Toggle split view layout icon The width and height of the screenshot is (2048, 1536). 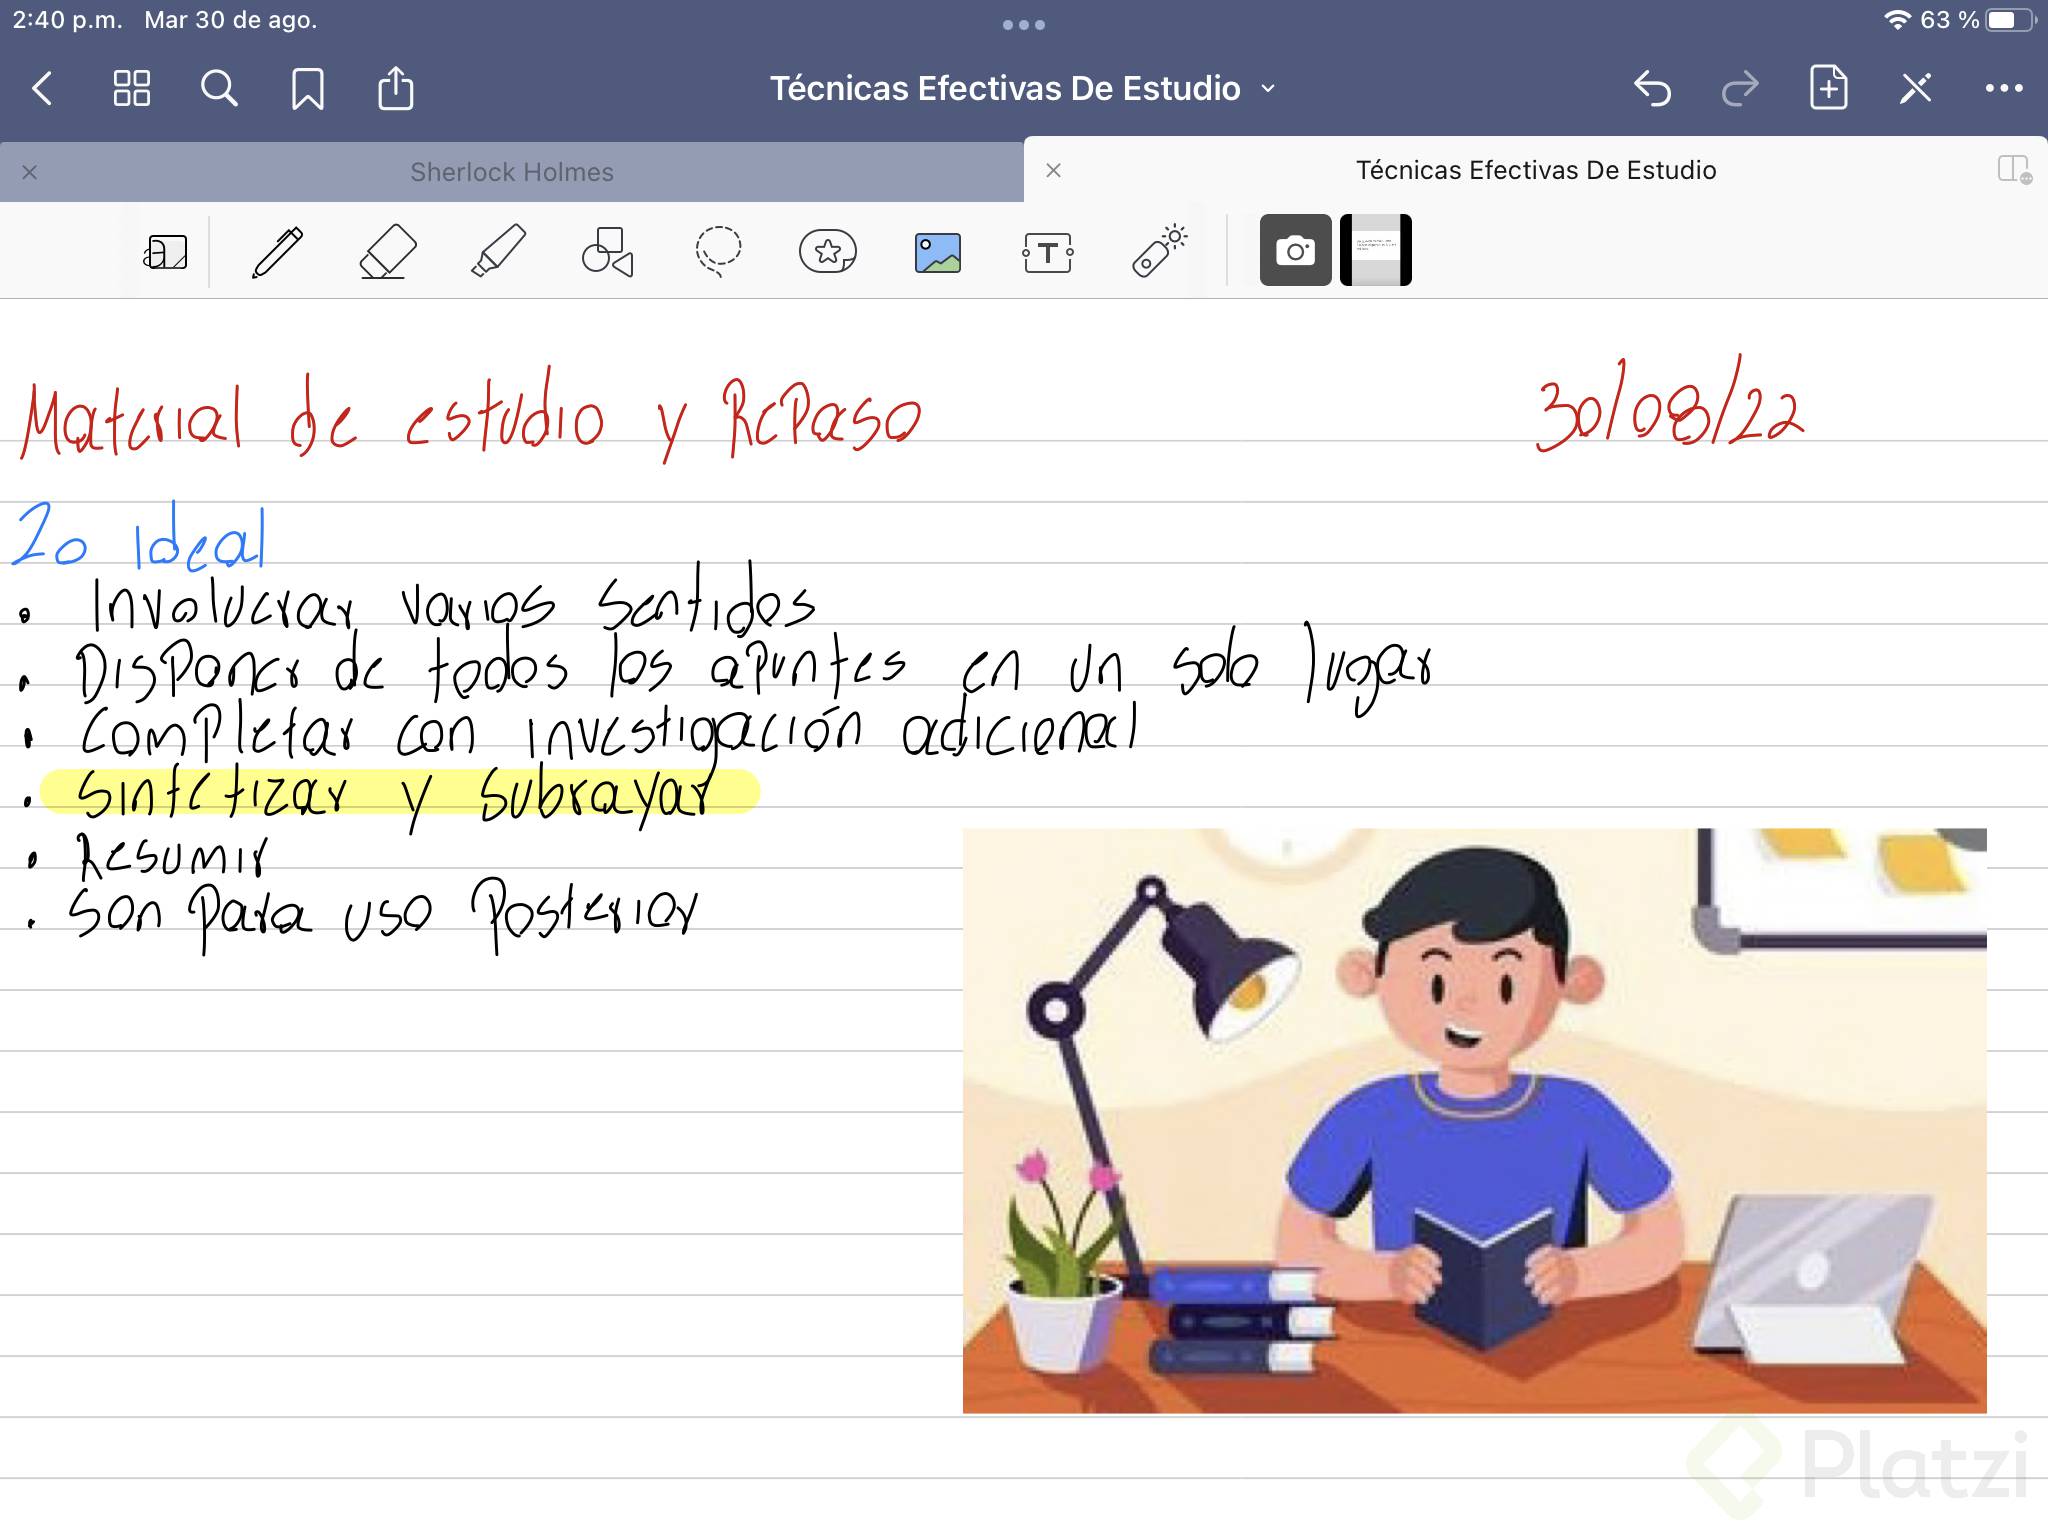pyautogui.click(x=2013, y=170)
